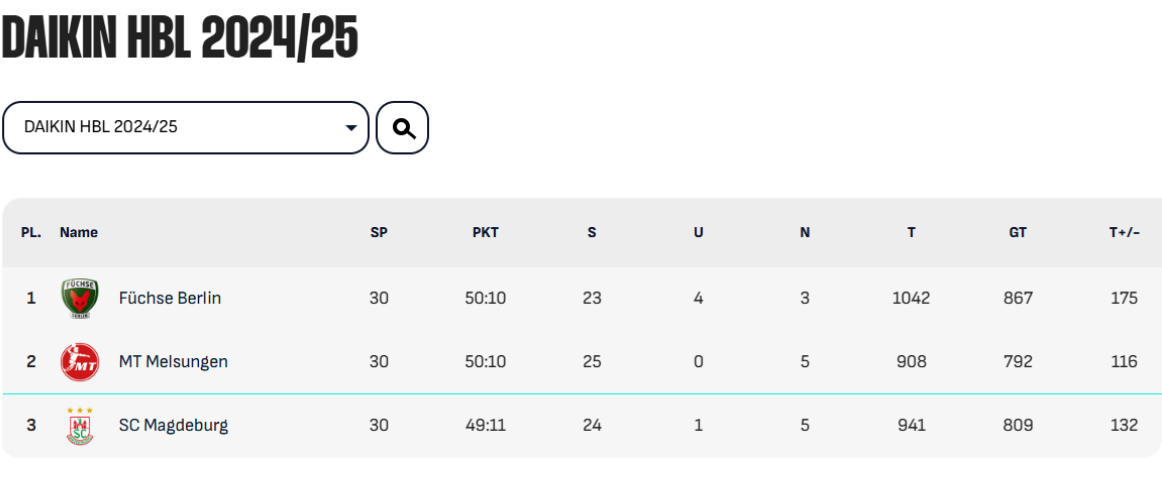1162x497 pixels.
Task: Open the DAIKIN HBL 2024/25 season dropdown
Action: click(185, 127)
